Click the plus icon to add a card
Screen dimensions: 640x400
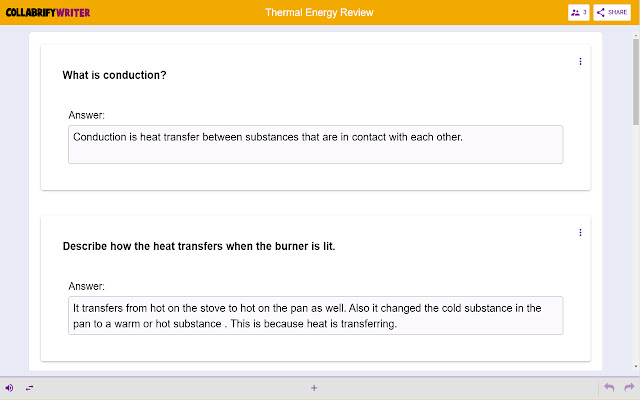click(314, 388)
